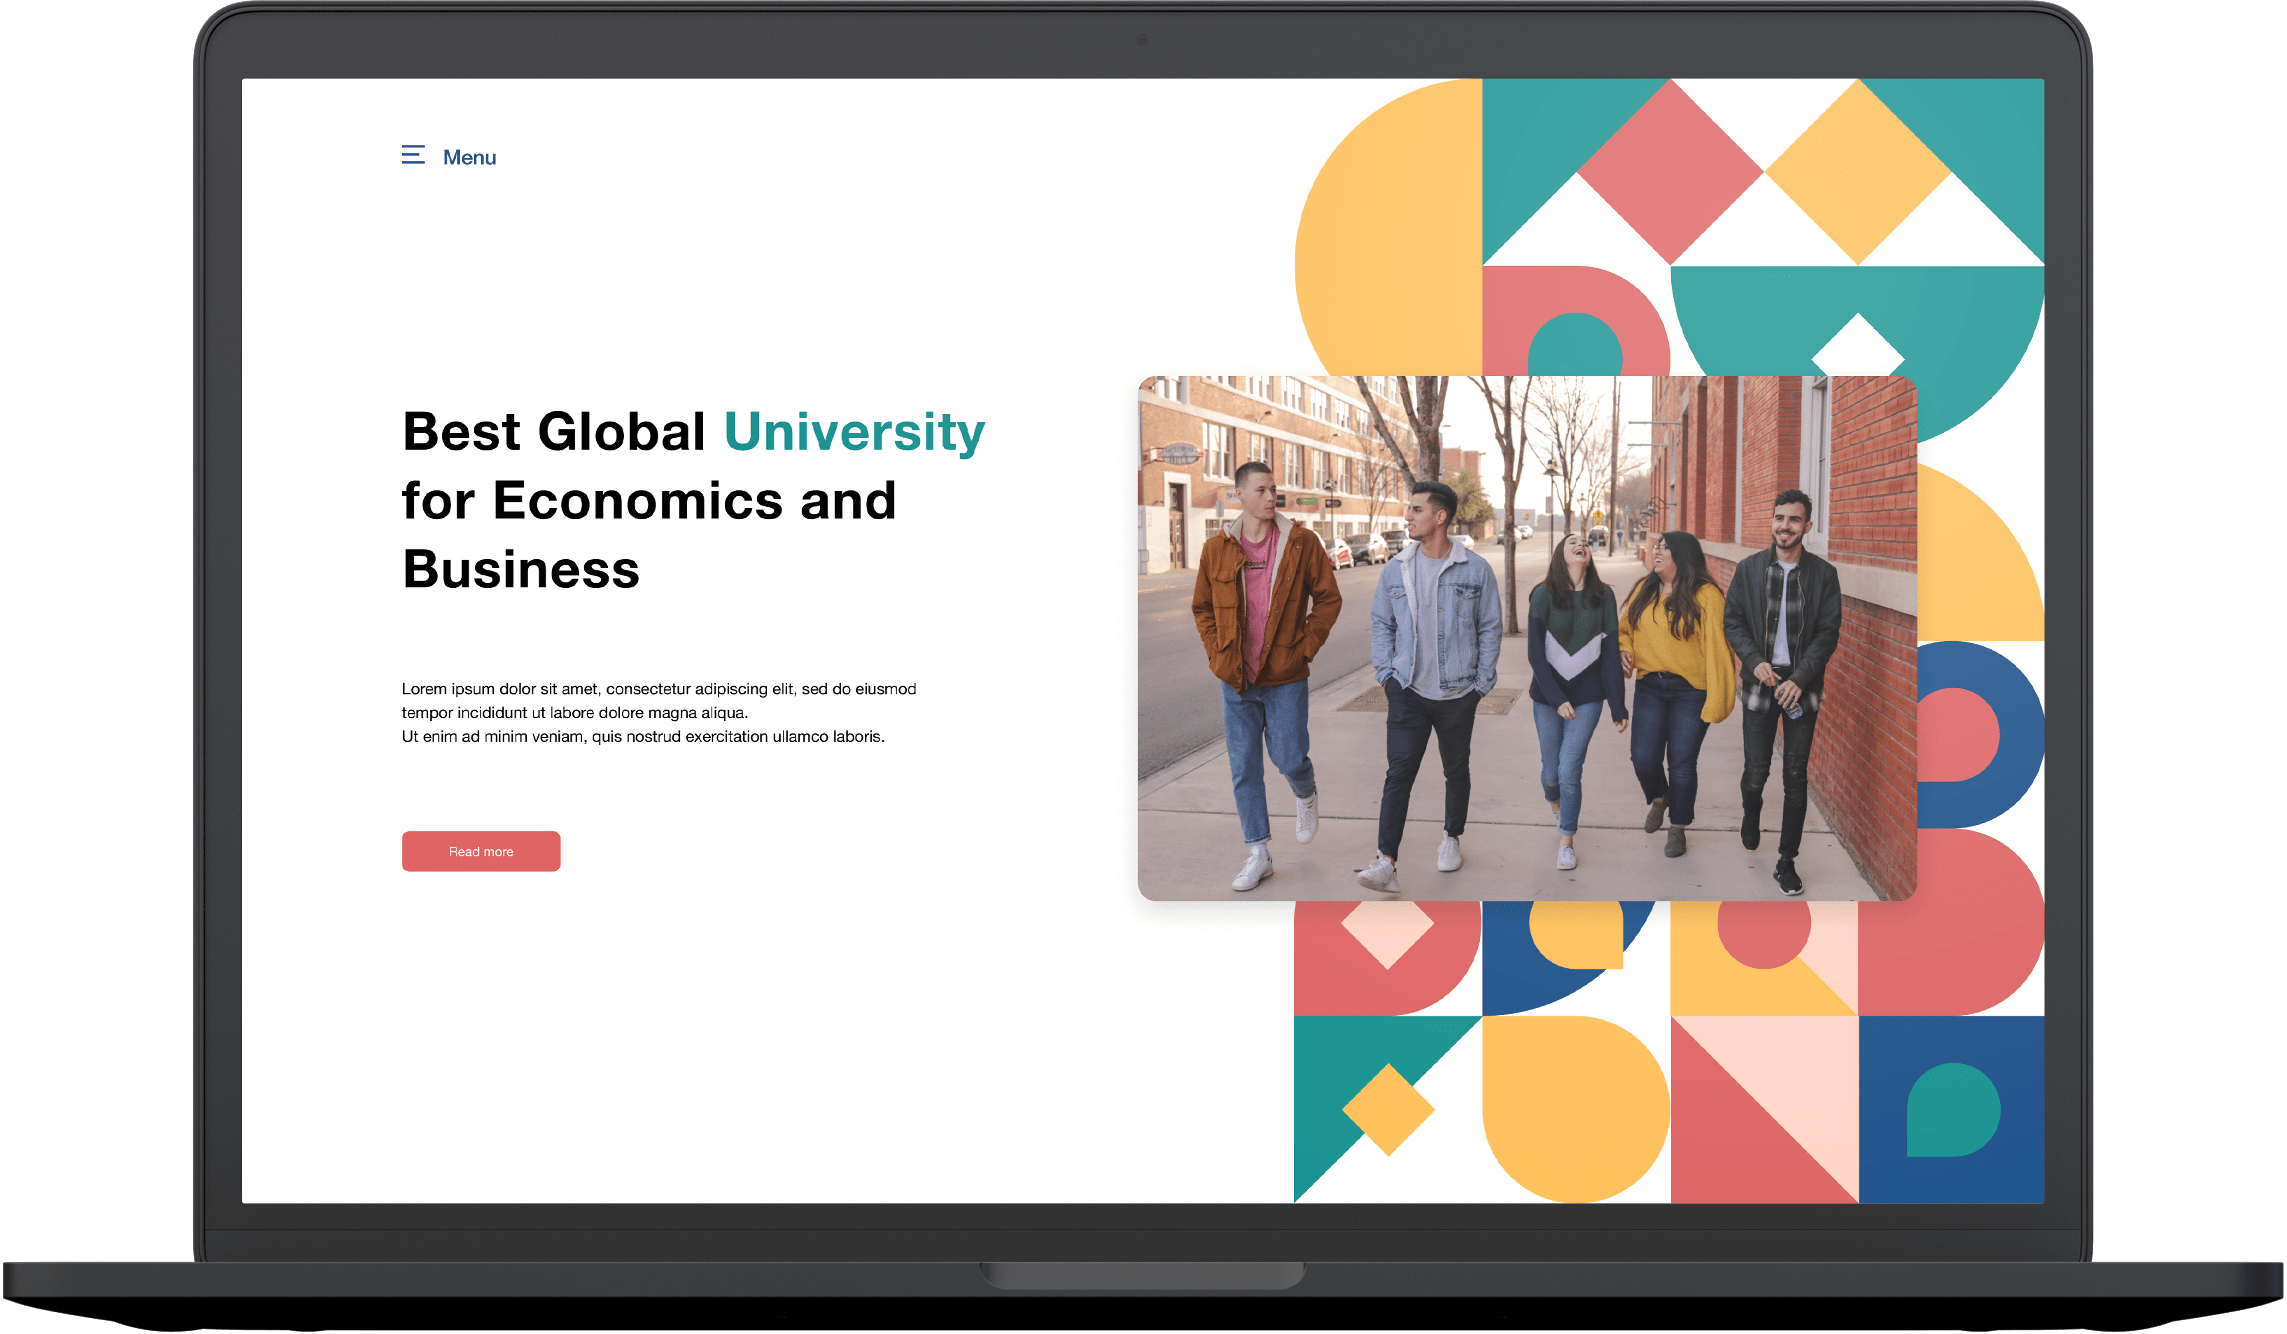Click the pink diamond shape at top

1670,172
